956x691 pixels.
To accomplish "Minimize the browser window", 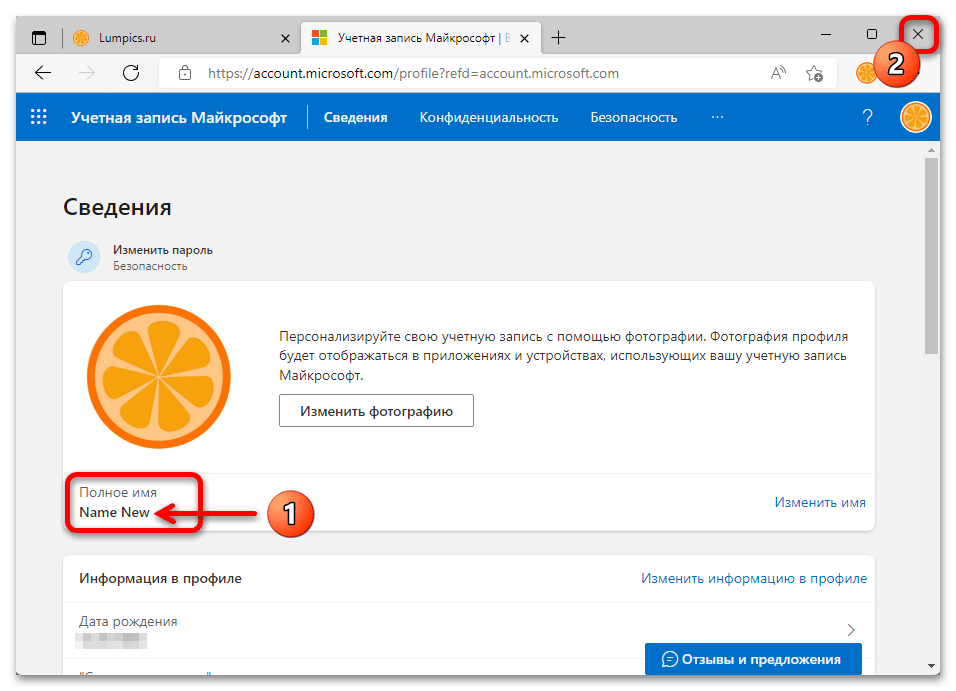I will (x=826, y=35).
